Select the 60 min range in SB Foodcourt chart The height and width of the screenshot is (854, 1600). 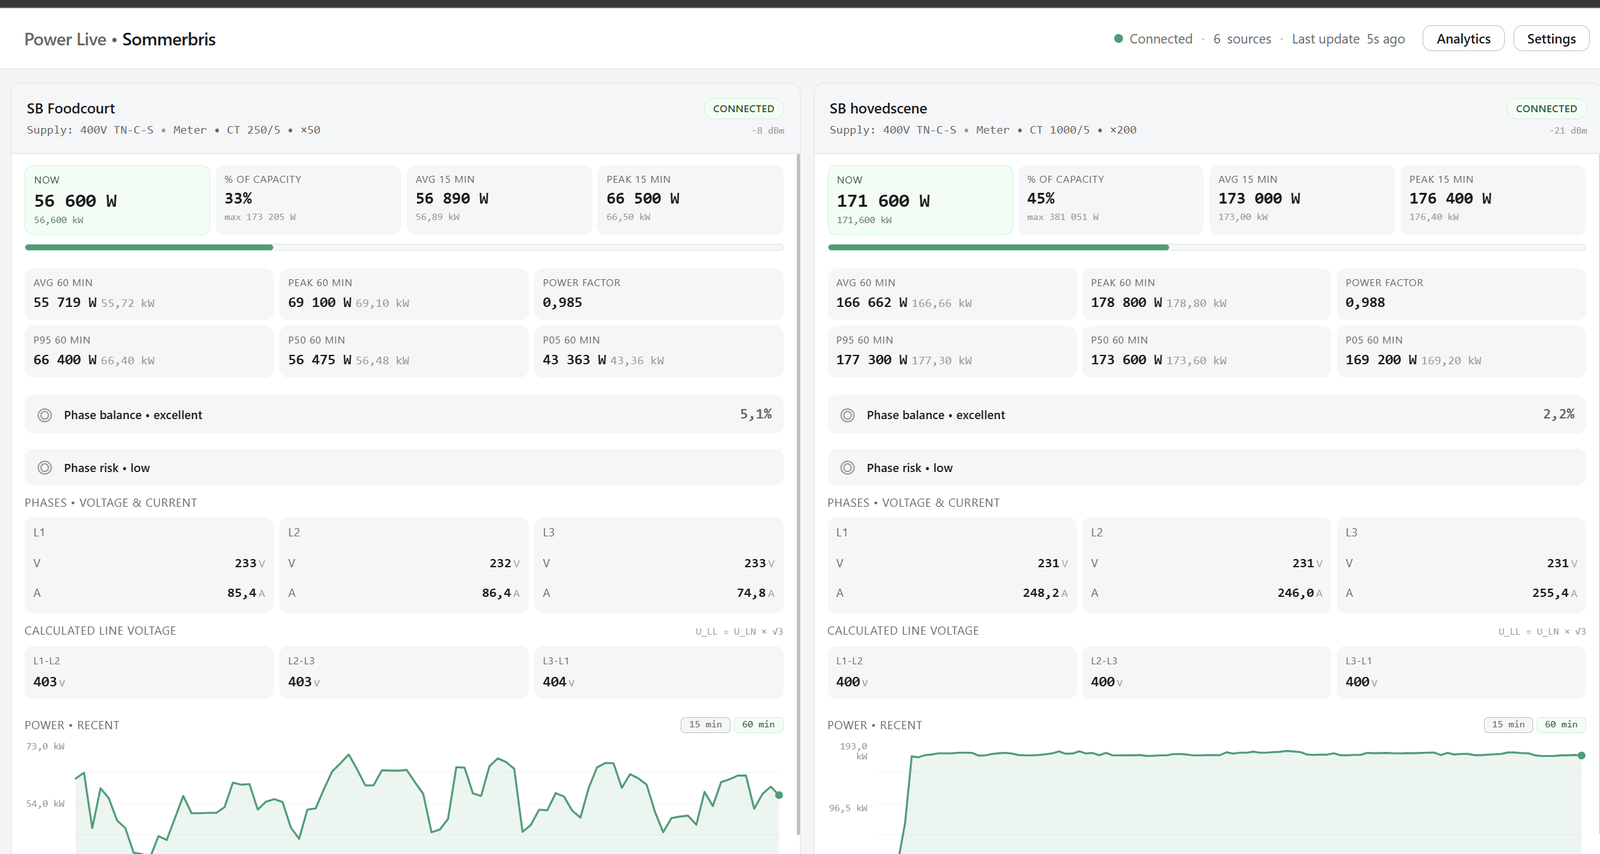coord(758,725)
